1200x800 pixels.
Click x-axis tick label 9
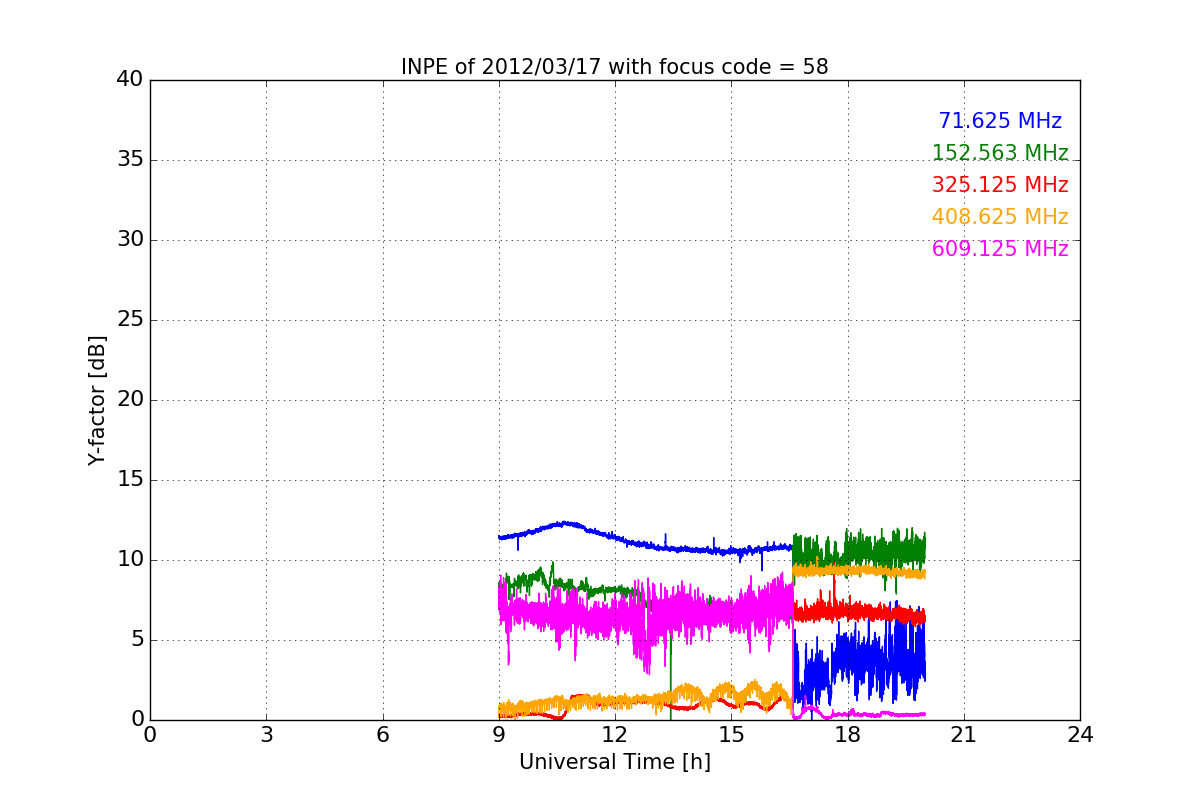(x=499, y=734)
